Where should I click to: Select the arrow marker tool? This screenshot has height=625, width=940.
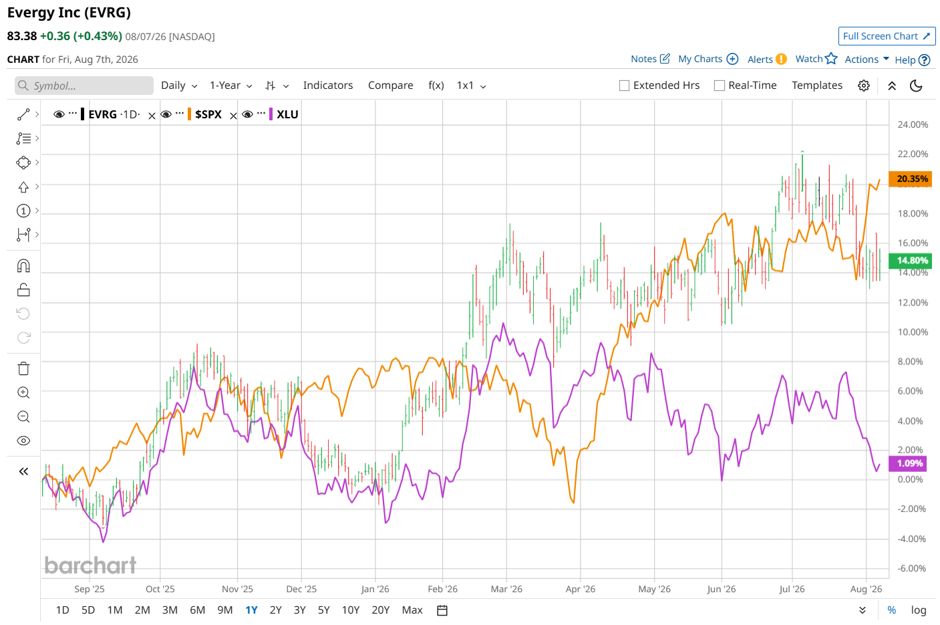click(23, 187)
